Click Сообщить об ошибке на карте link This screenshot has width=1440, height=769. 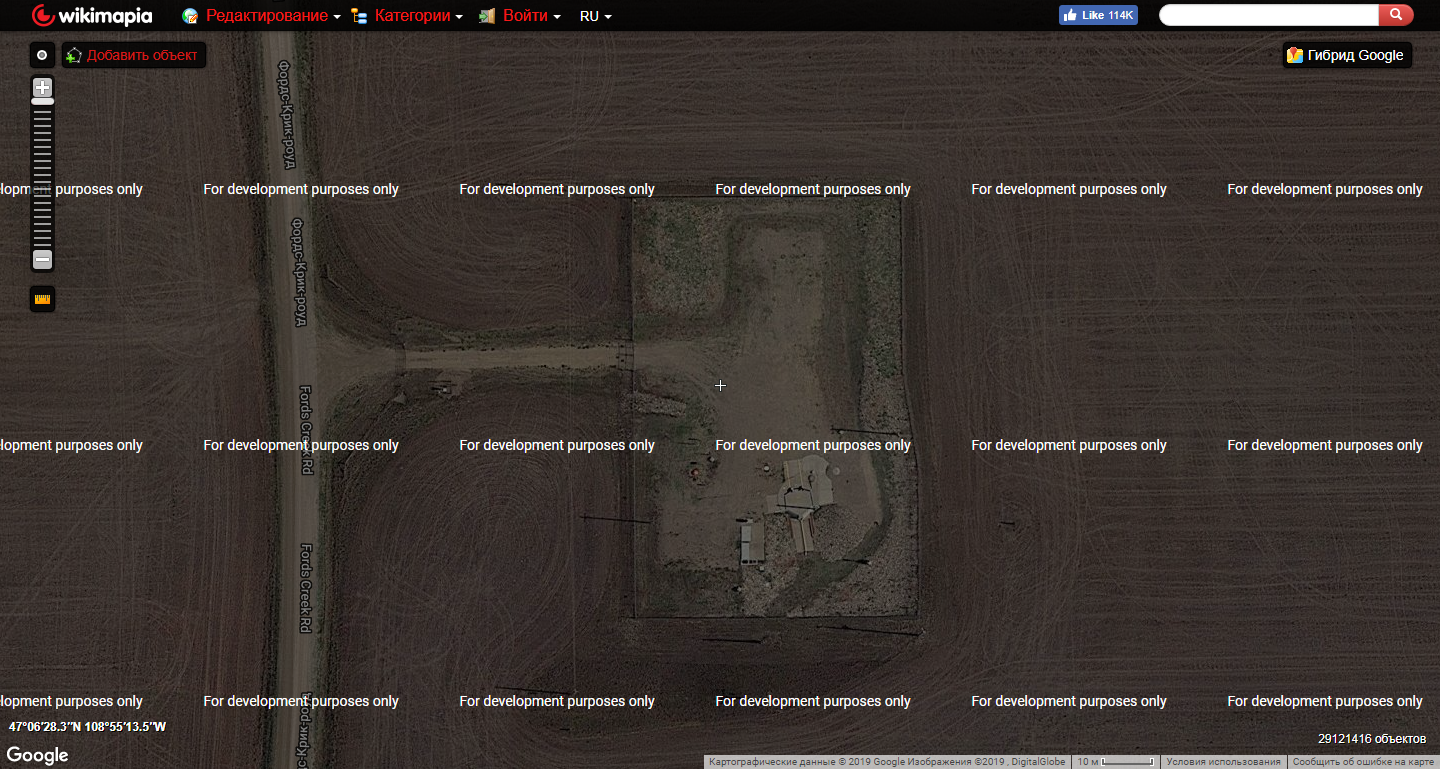[x=1362, y=762]
